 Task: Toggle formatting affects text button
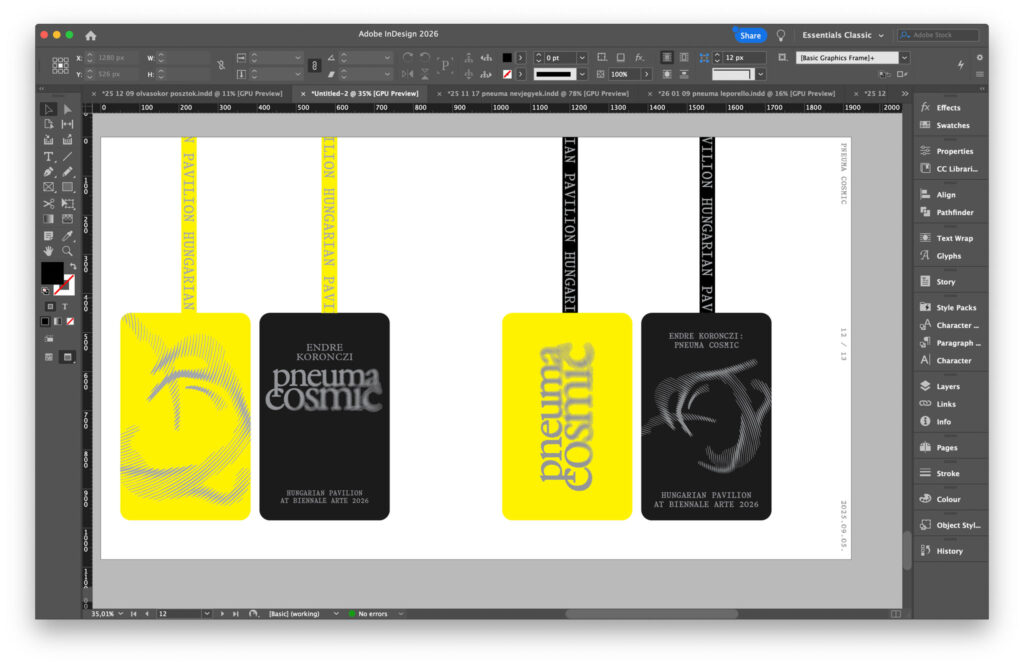tap(66, 306)
